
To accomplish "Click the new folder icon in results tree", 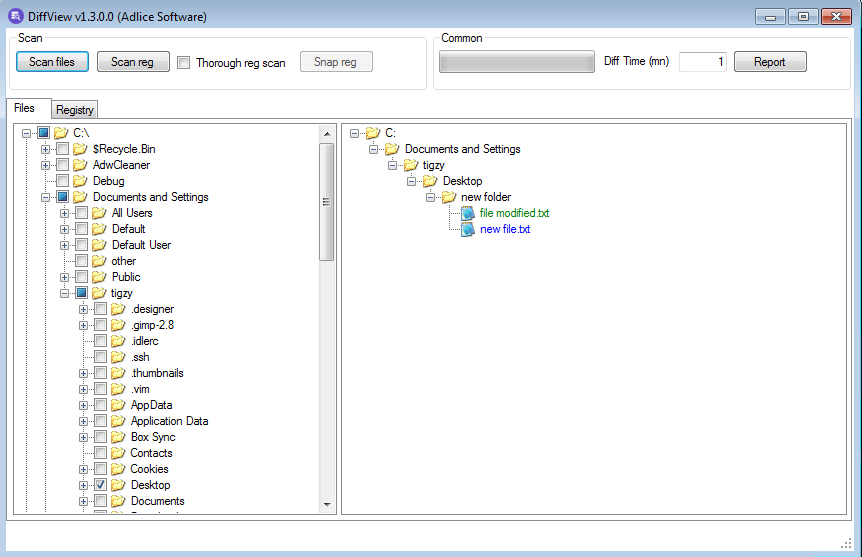I will pos(449,197).
